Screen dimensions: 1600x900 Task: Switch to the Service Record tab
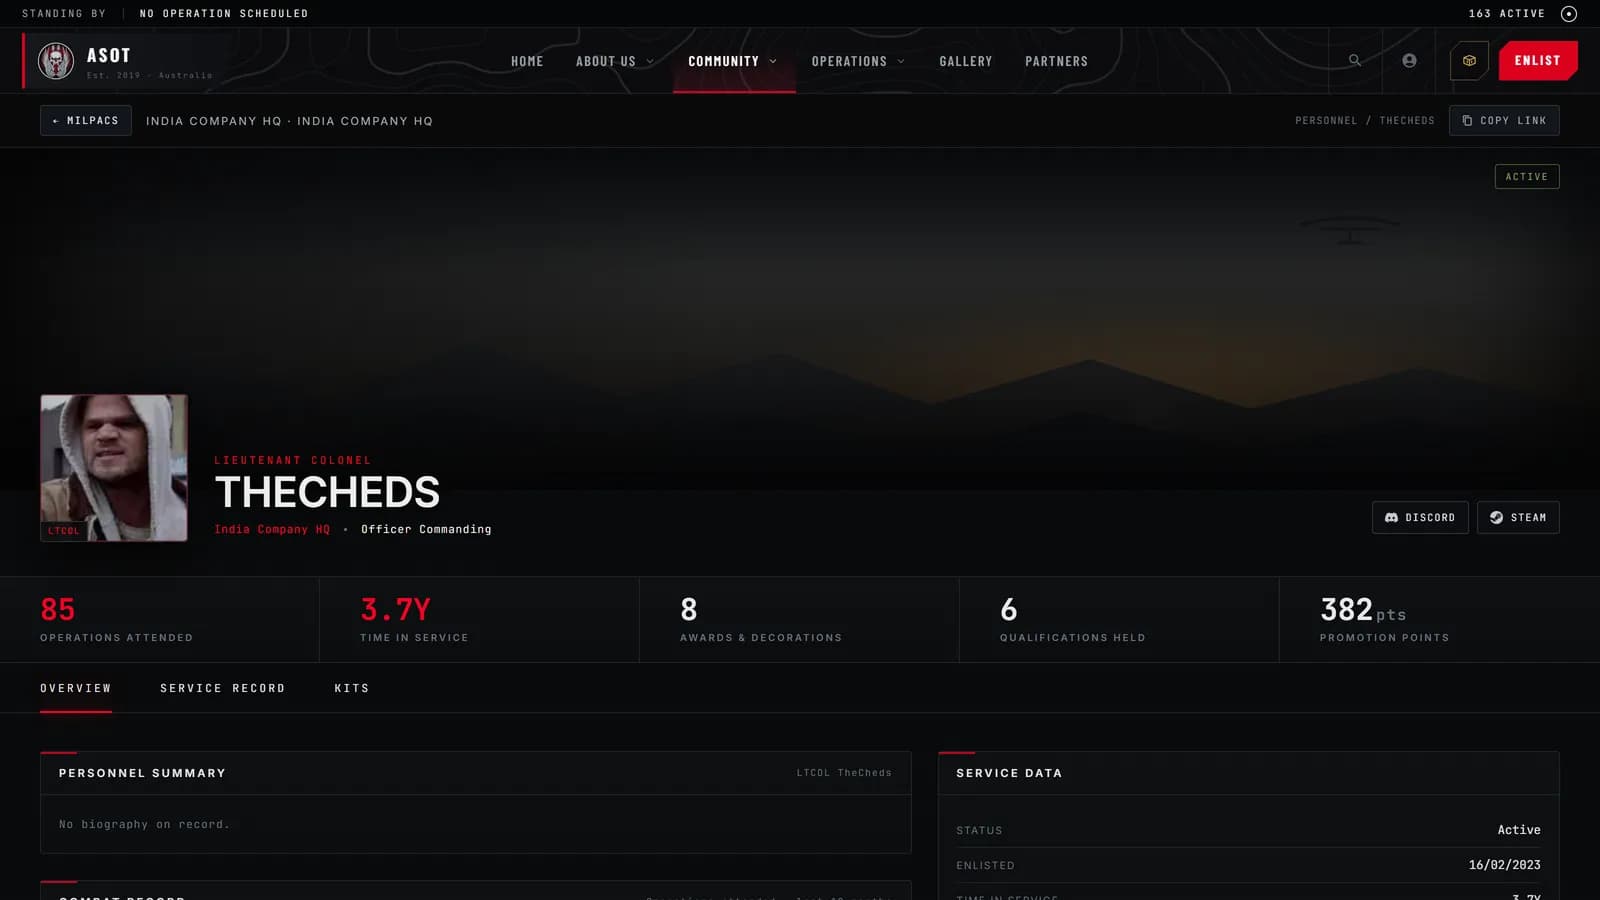223,688
